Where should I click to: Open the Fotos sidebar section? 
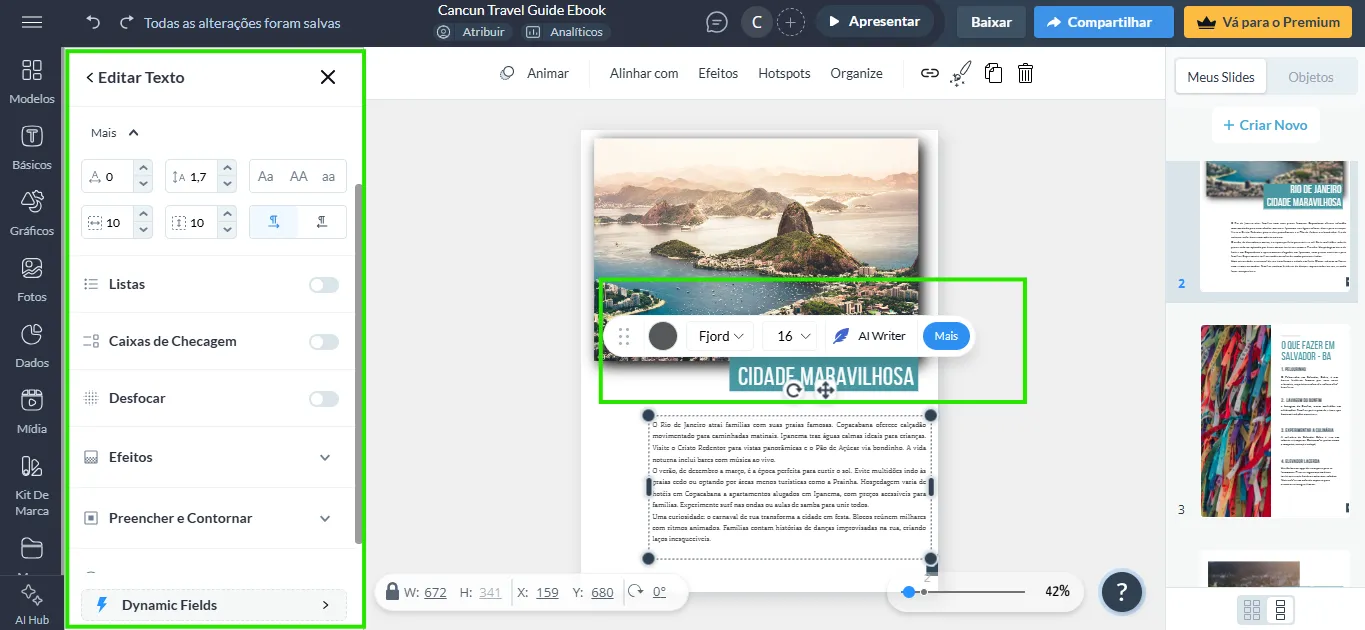(32, 279)
